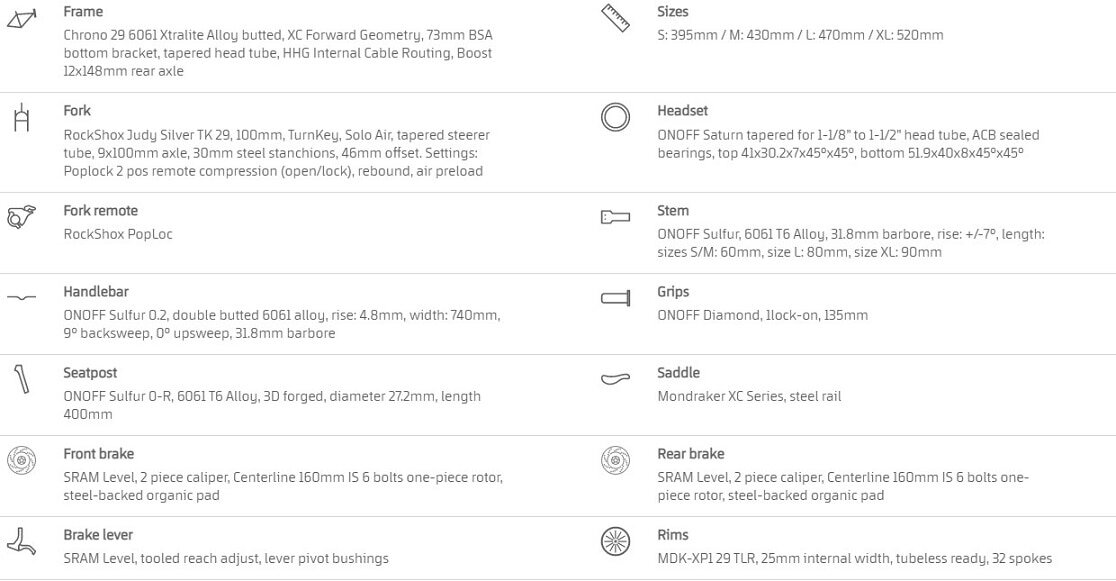The image size is (1116, 581).
Task: Click the headset ring icon
Action: coord(615,117)
